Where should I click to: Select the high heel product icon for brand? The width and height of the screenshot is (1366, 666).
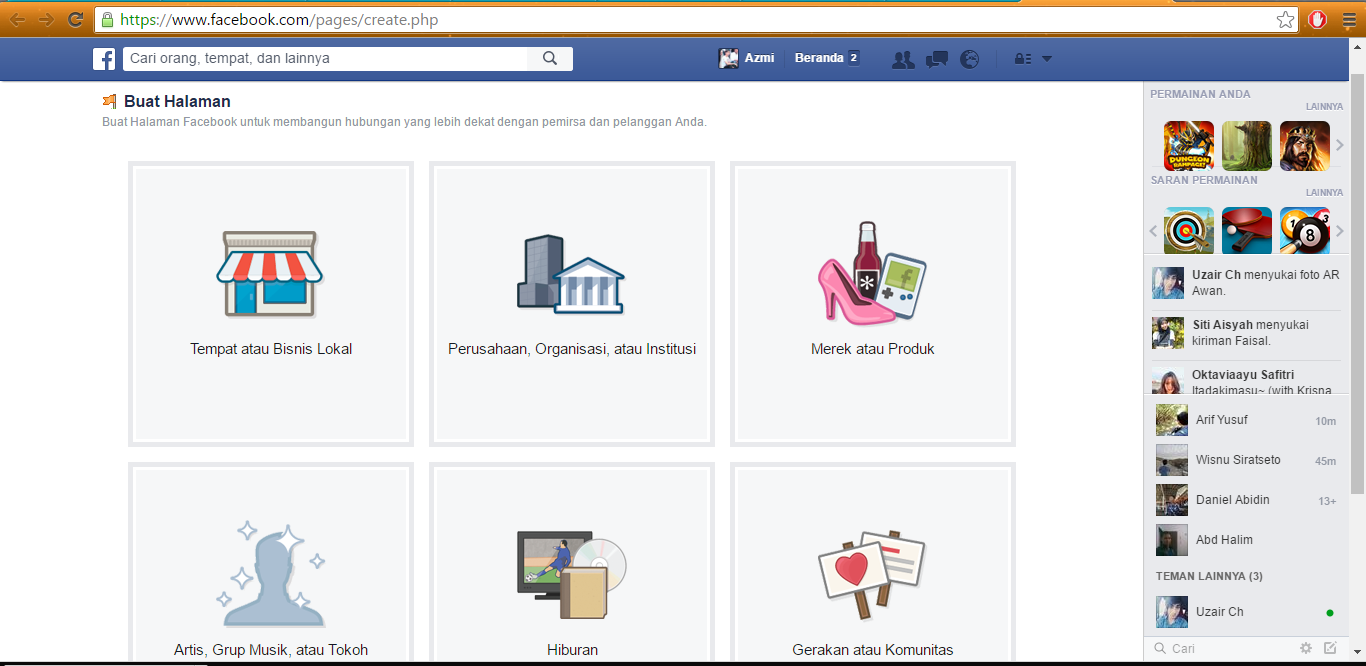872,274
